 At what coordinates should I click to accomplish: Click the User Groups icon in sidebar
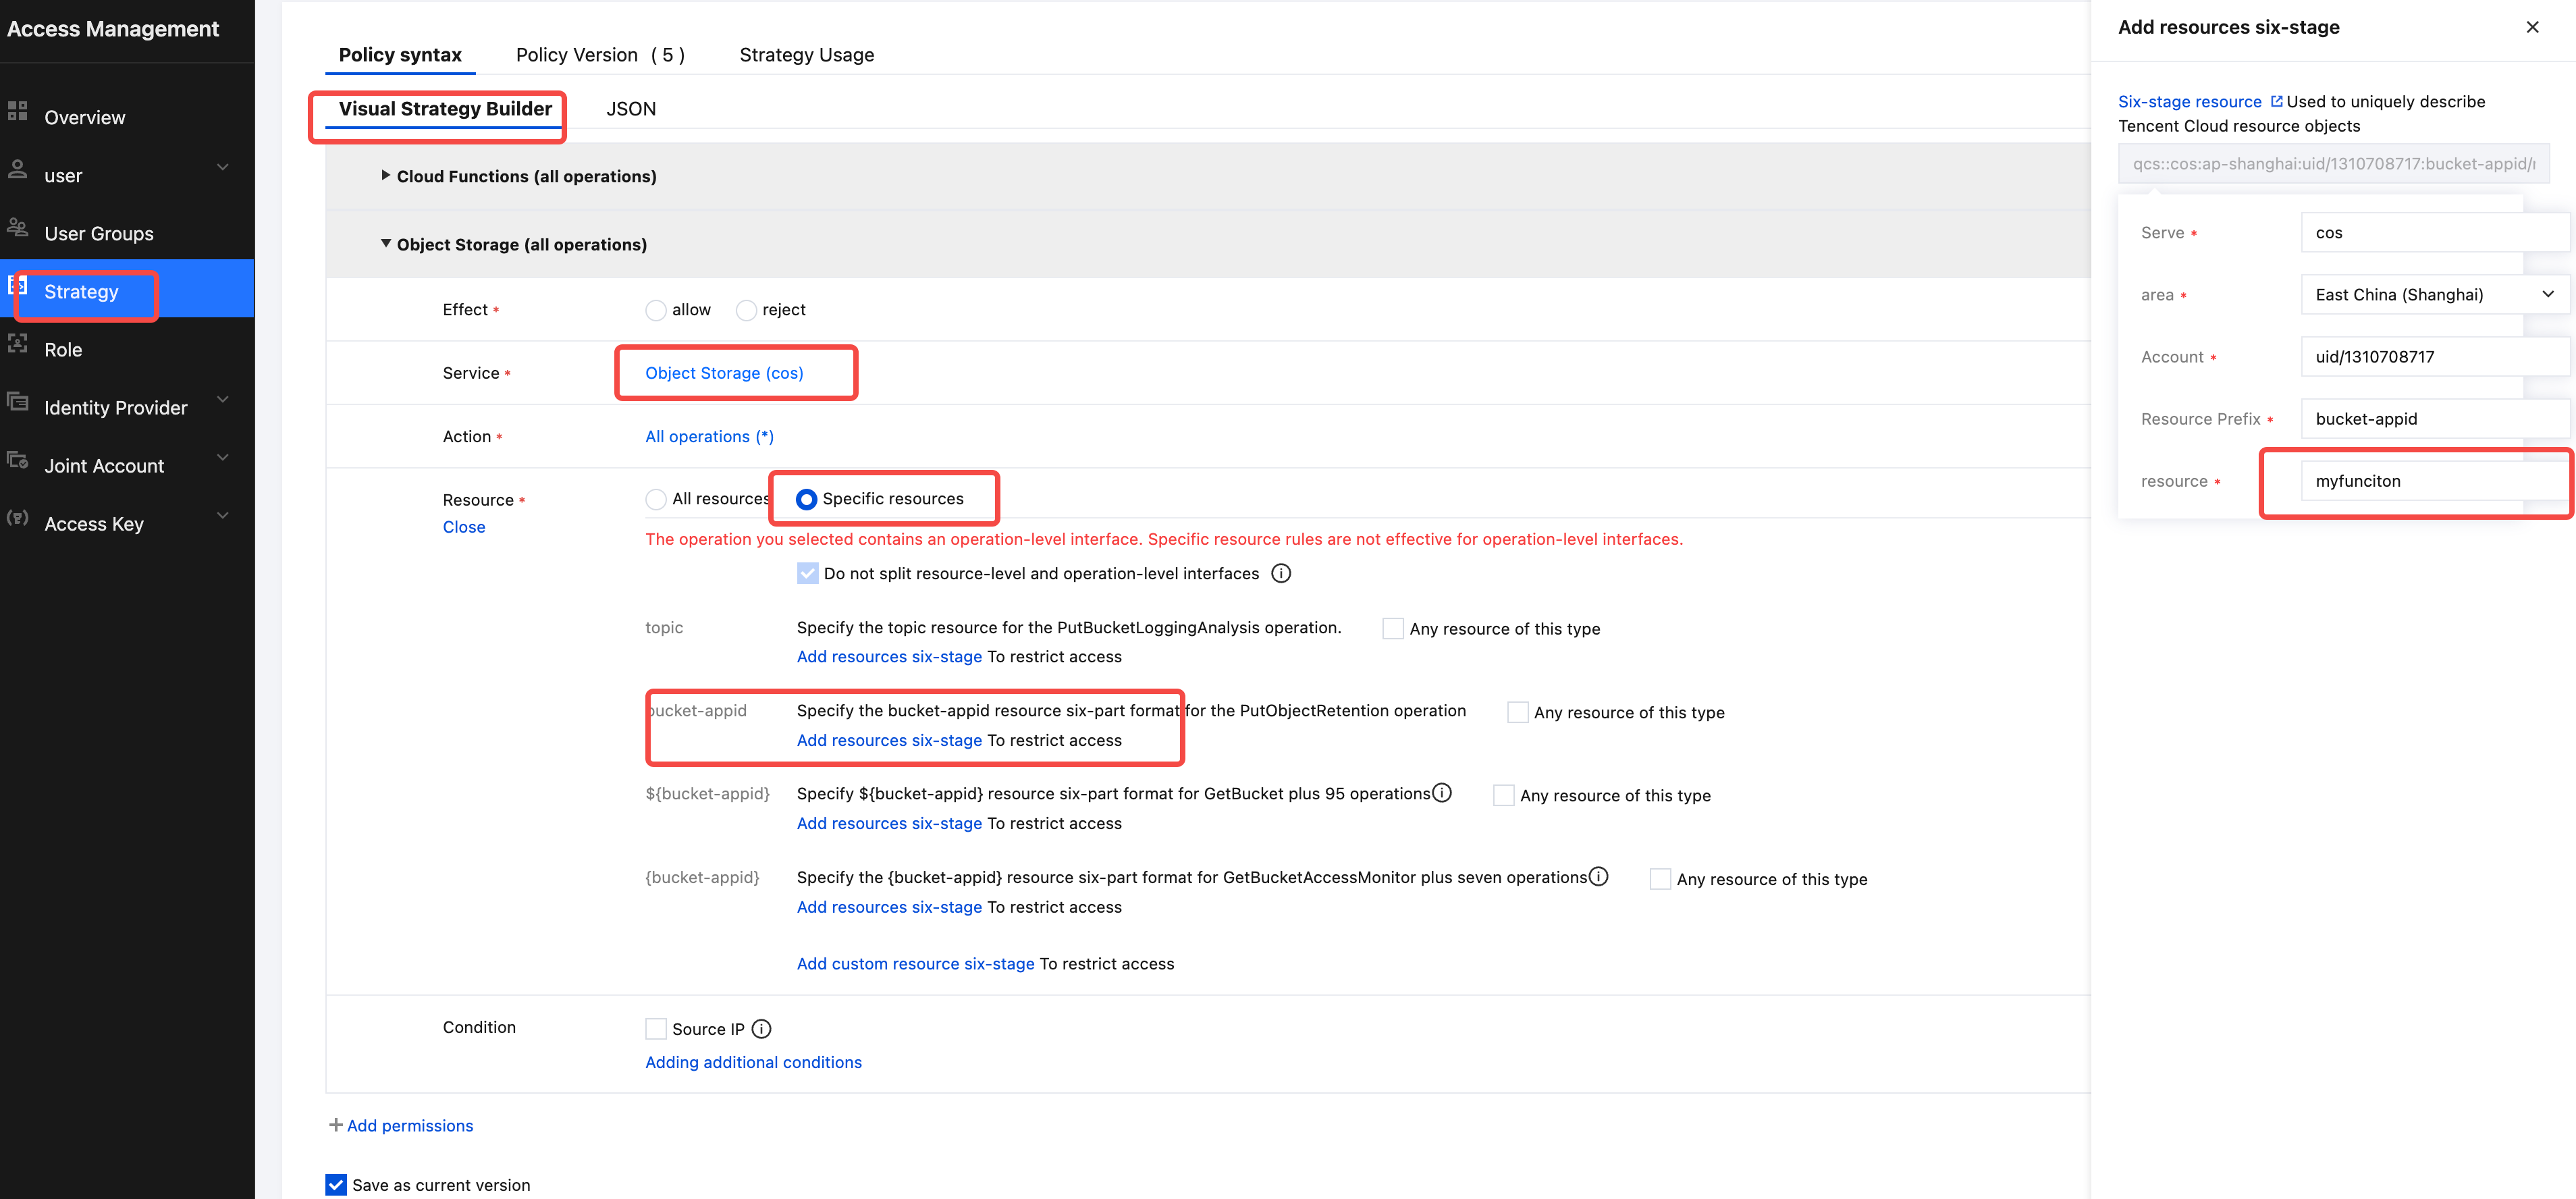17,228
